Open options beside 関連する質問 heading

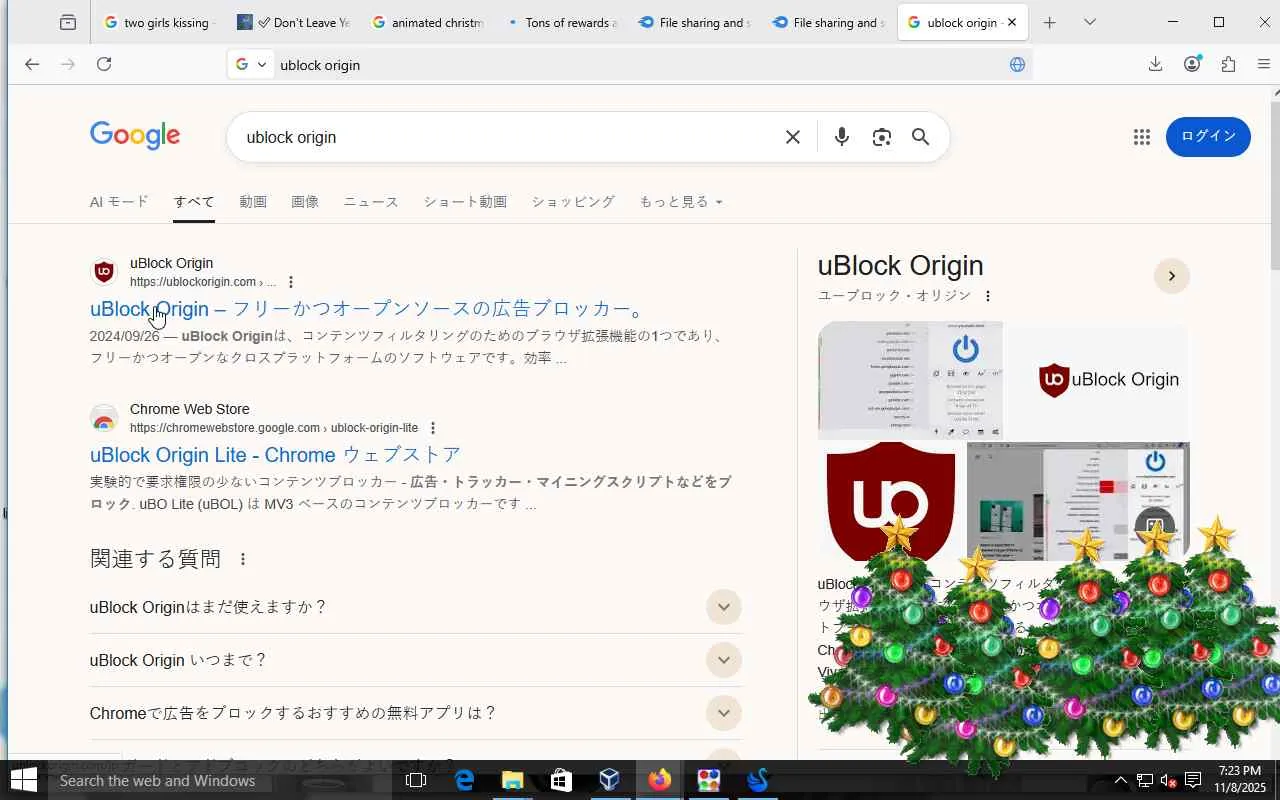243,559
